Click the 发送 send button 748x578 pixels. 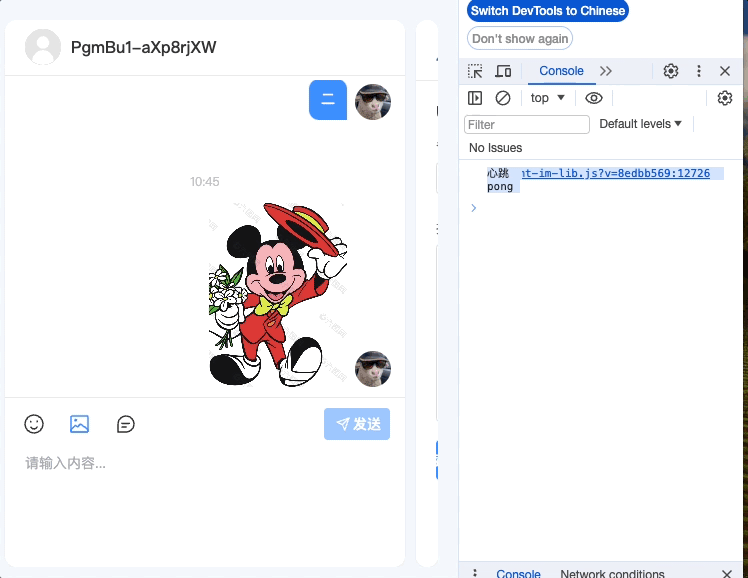pyautogui.click(x=357, y=424)
